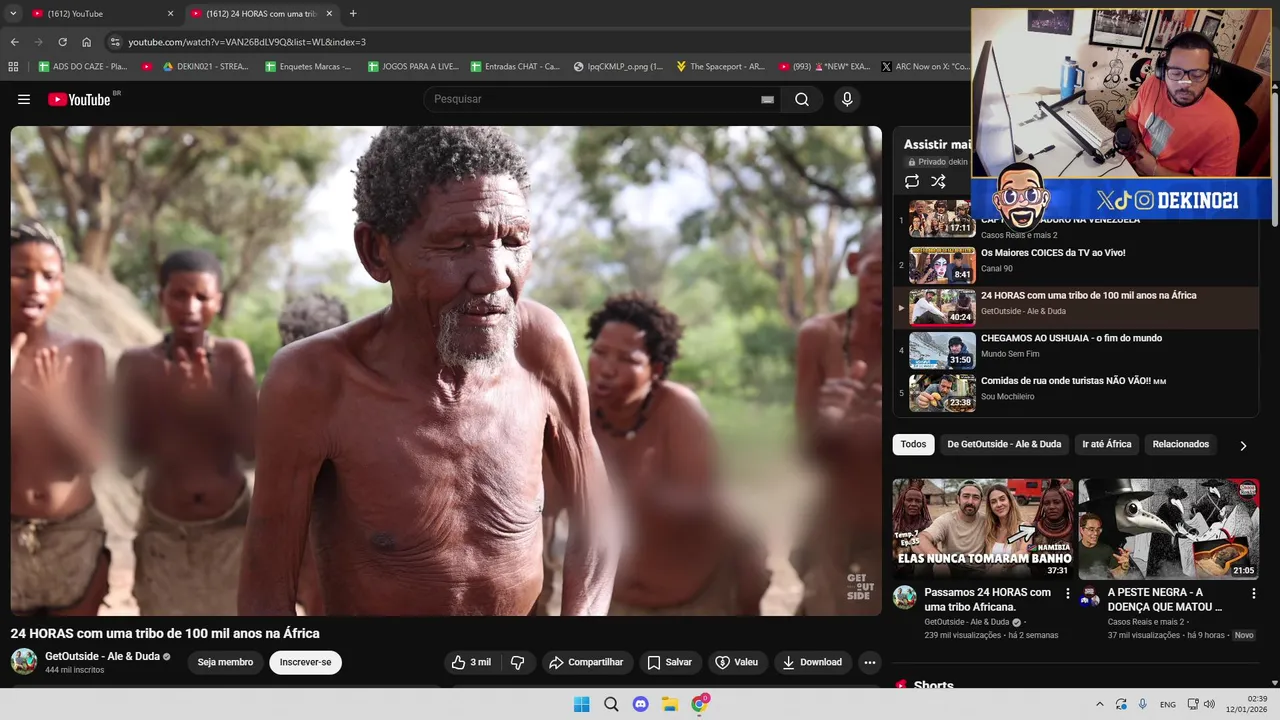Click the Seja membro button
Viewport: 1280px width, 720px height.
[225, 662]
